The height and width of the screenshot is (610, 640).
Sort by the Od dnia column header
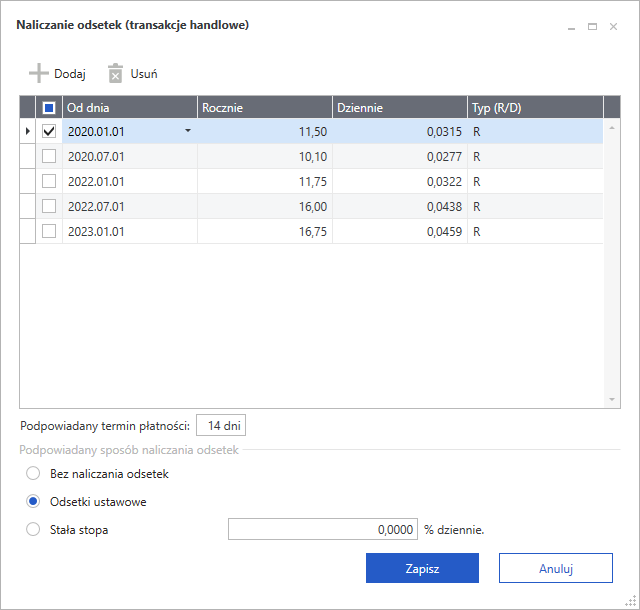tap(128, 107)
